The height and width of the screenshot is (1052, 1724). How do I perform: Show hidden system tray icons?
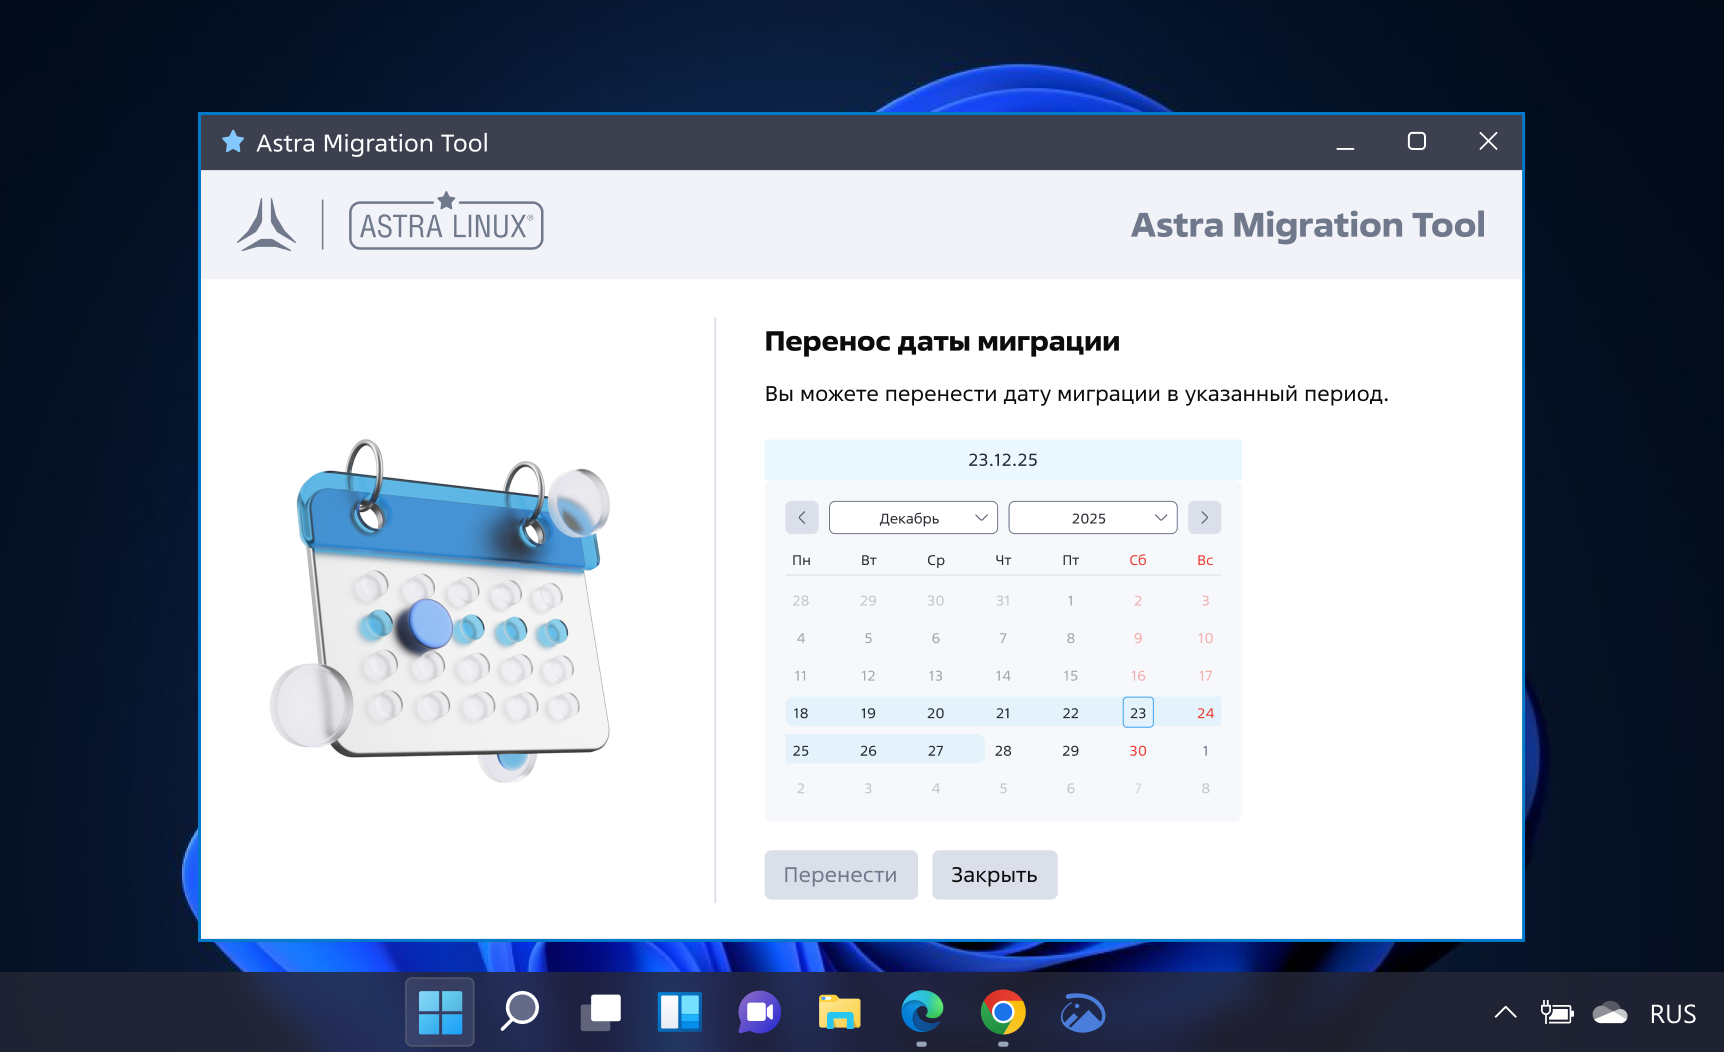1505,1013
